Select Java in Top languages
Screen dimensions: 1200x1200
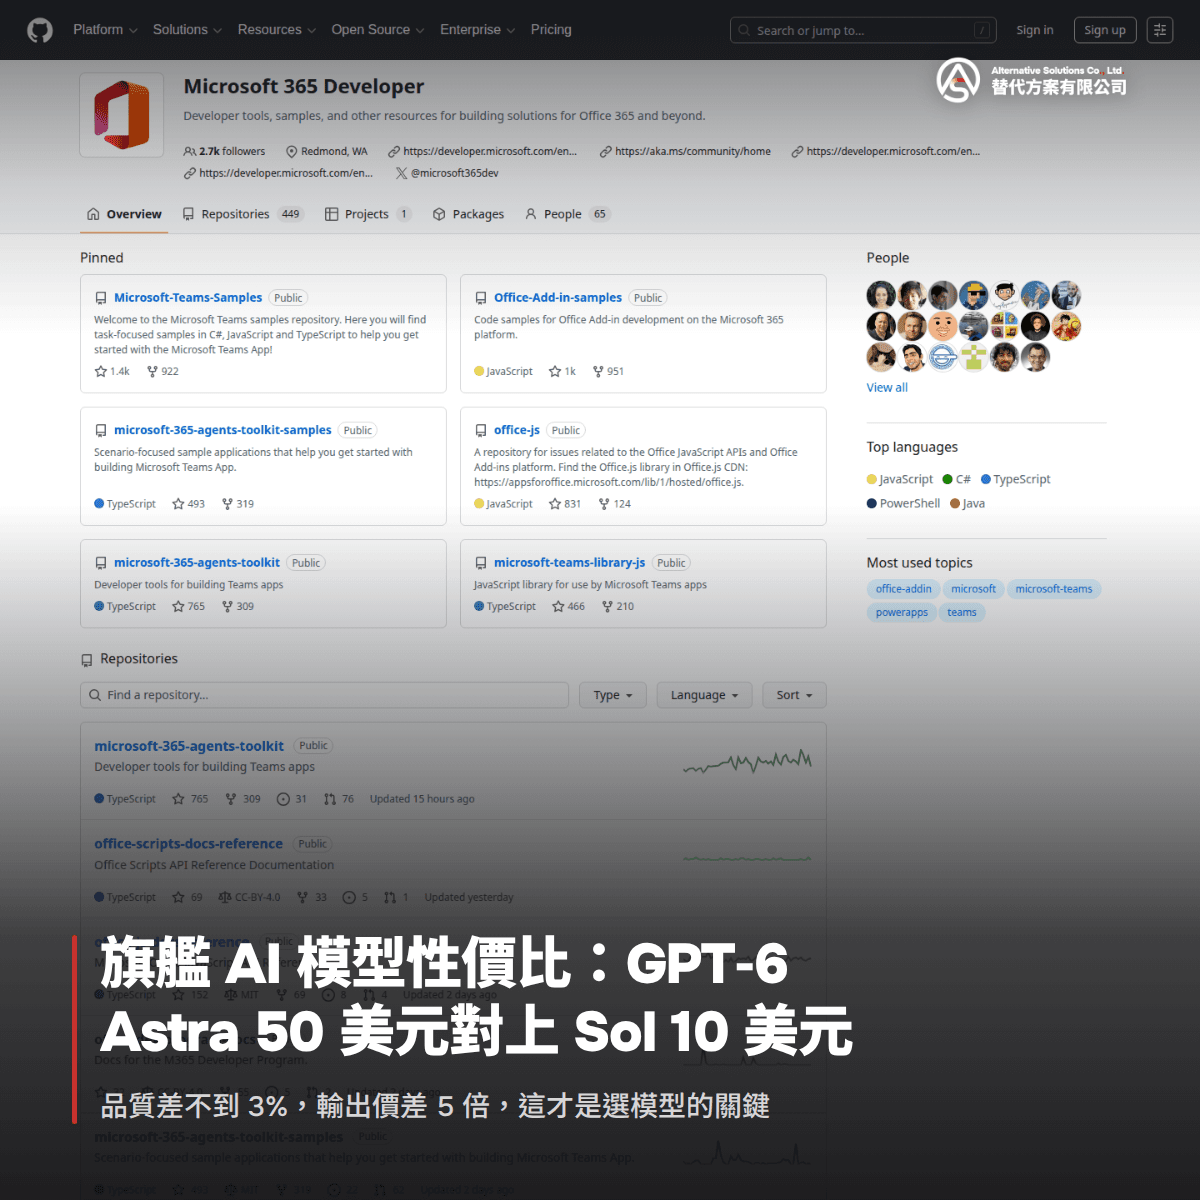pyautogui.click(x=968, y=503)
